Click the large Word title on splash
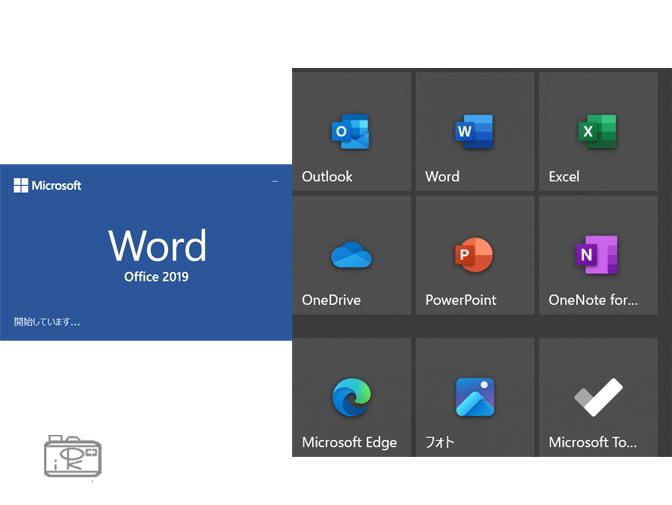This screenshot has height=505, width=672. pyautogui.click(x=157, y=246)
